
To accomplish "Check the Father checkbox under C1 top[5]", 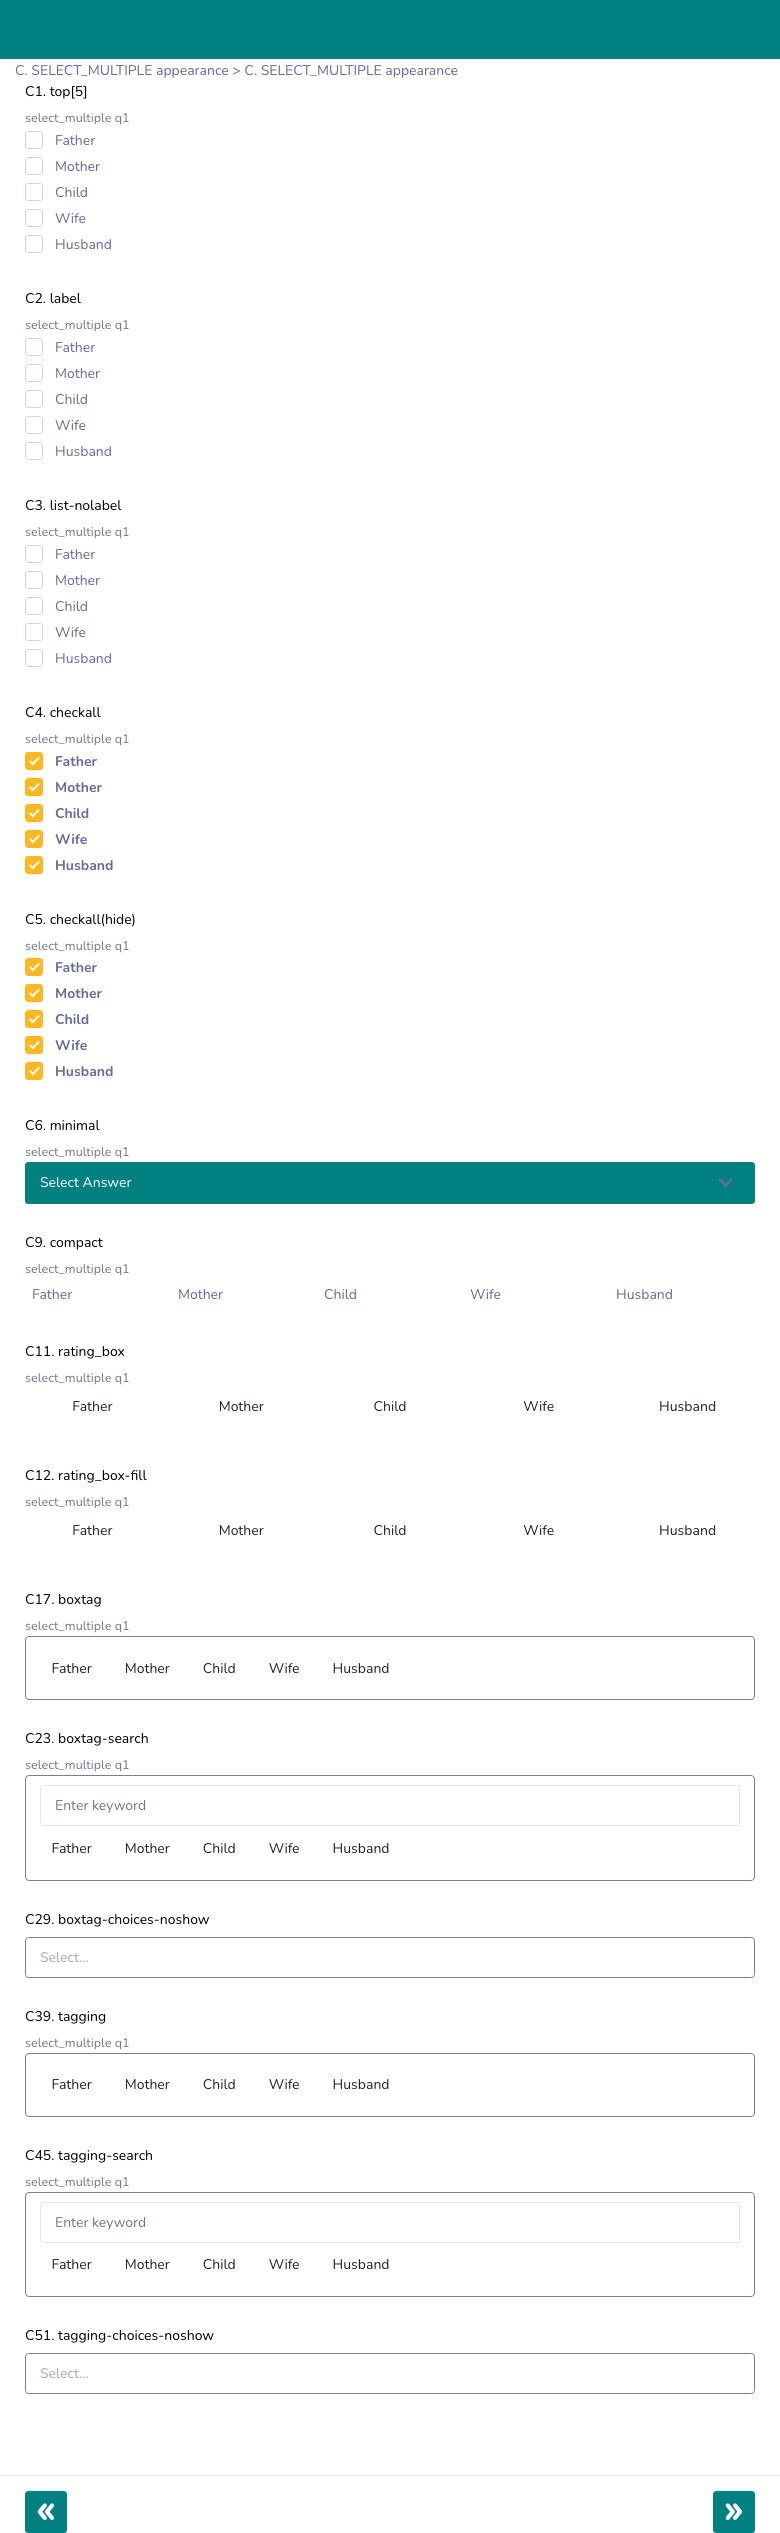I will tap(34, 140).
